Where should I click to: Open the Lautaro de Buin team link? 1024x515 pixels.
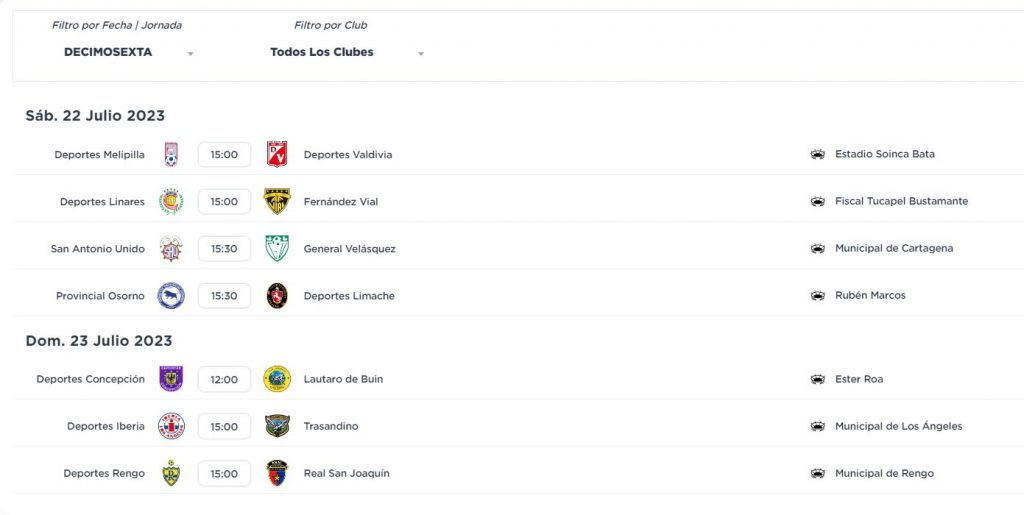click(x=344, y=379)
